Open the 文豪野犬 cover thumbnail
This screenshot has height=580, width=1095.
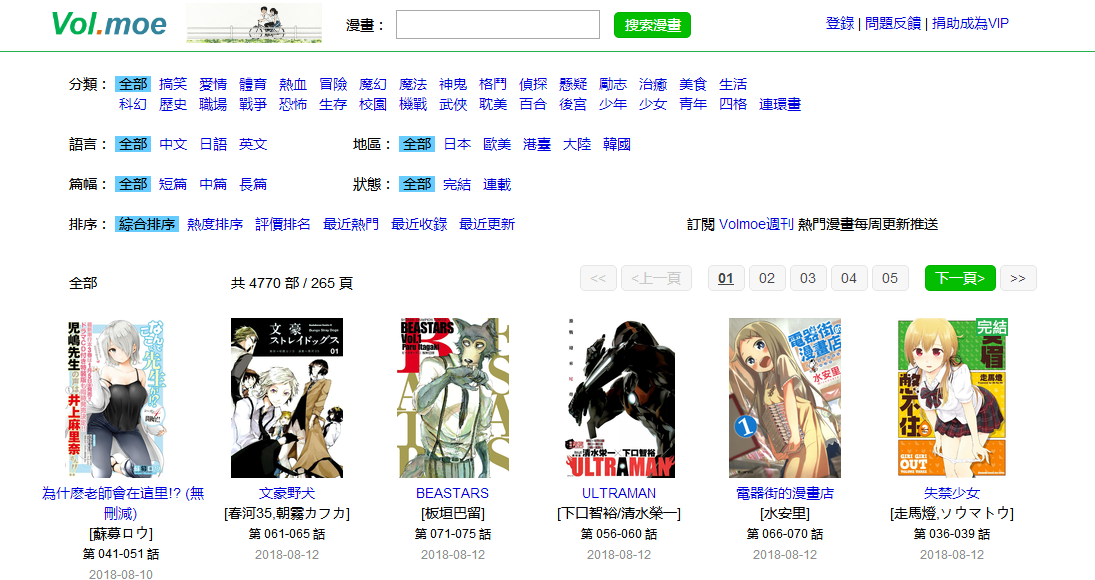coord(287,398)
